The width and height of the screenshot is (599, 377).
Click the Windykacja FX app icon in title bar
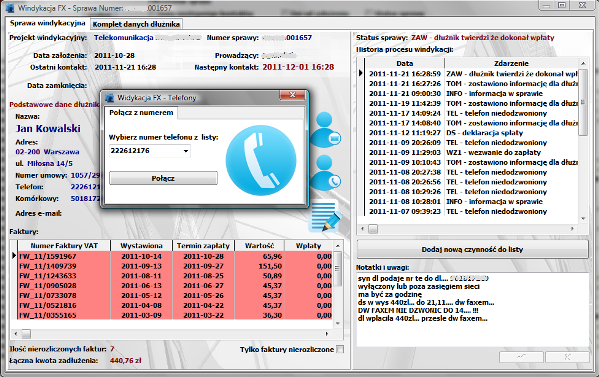point(10,8)
